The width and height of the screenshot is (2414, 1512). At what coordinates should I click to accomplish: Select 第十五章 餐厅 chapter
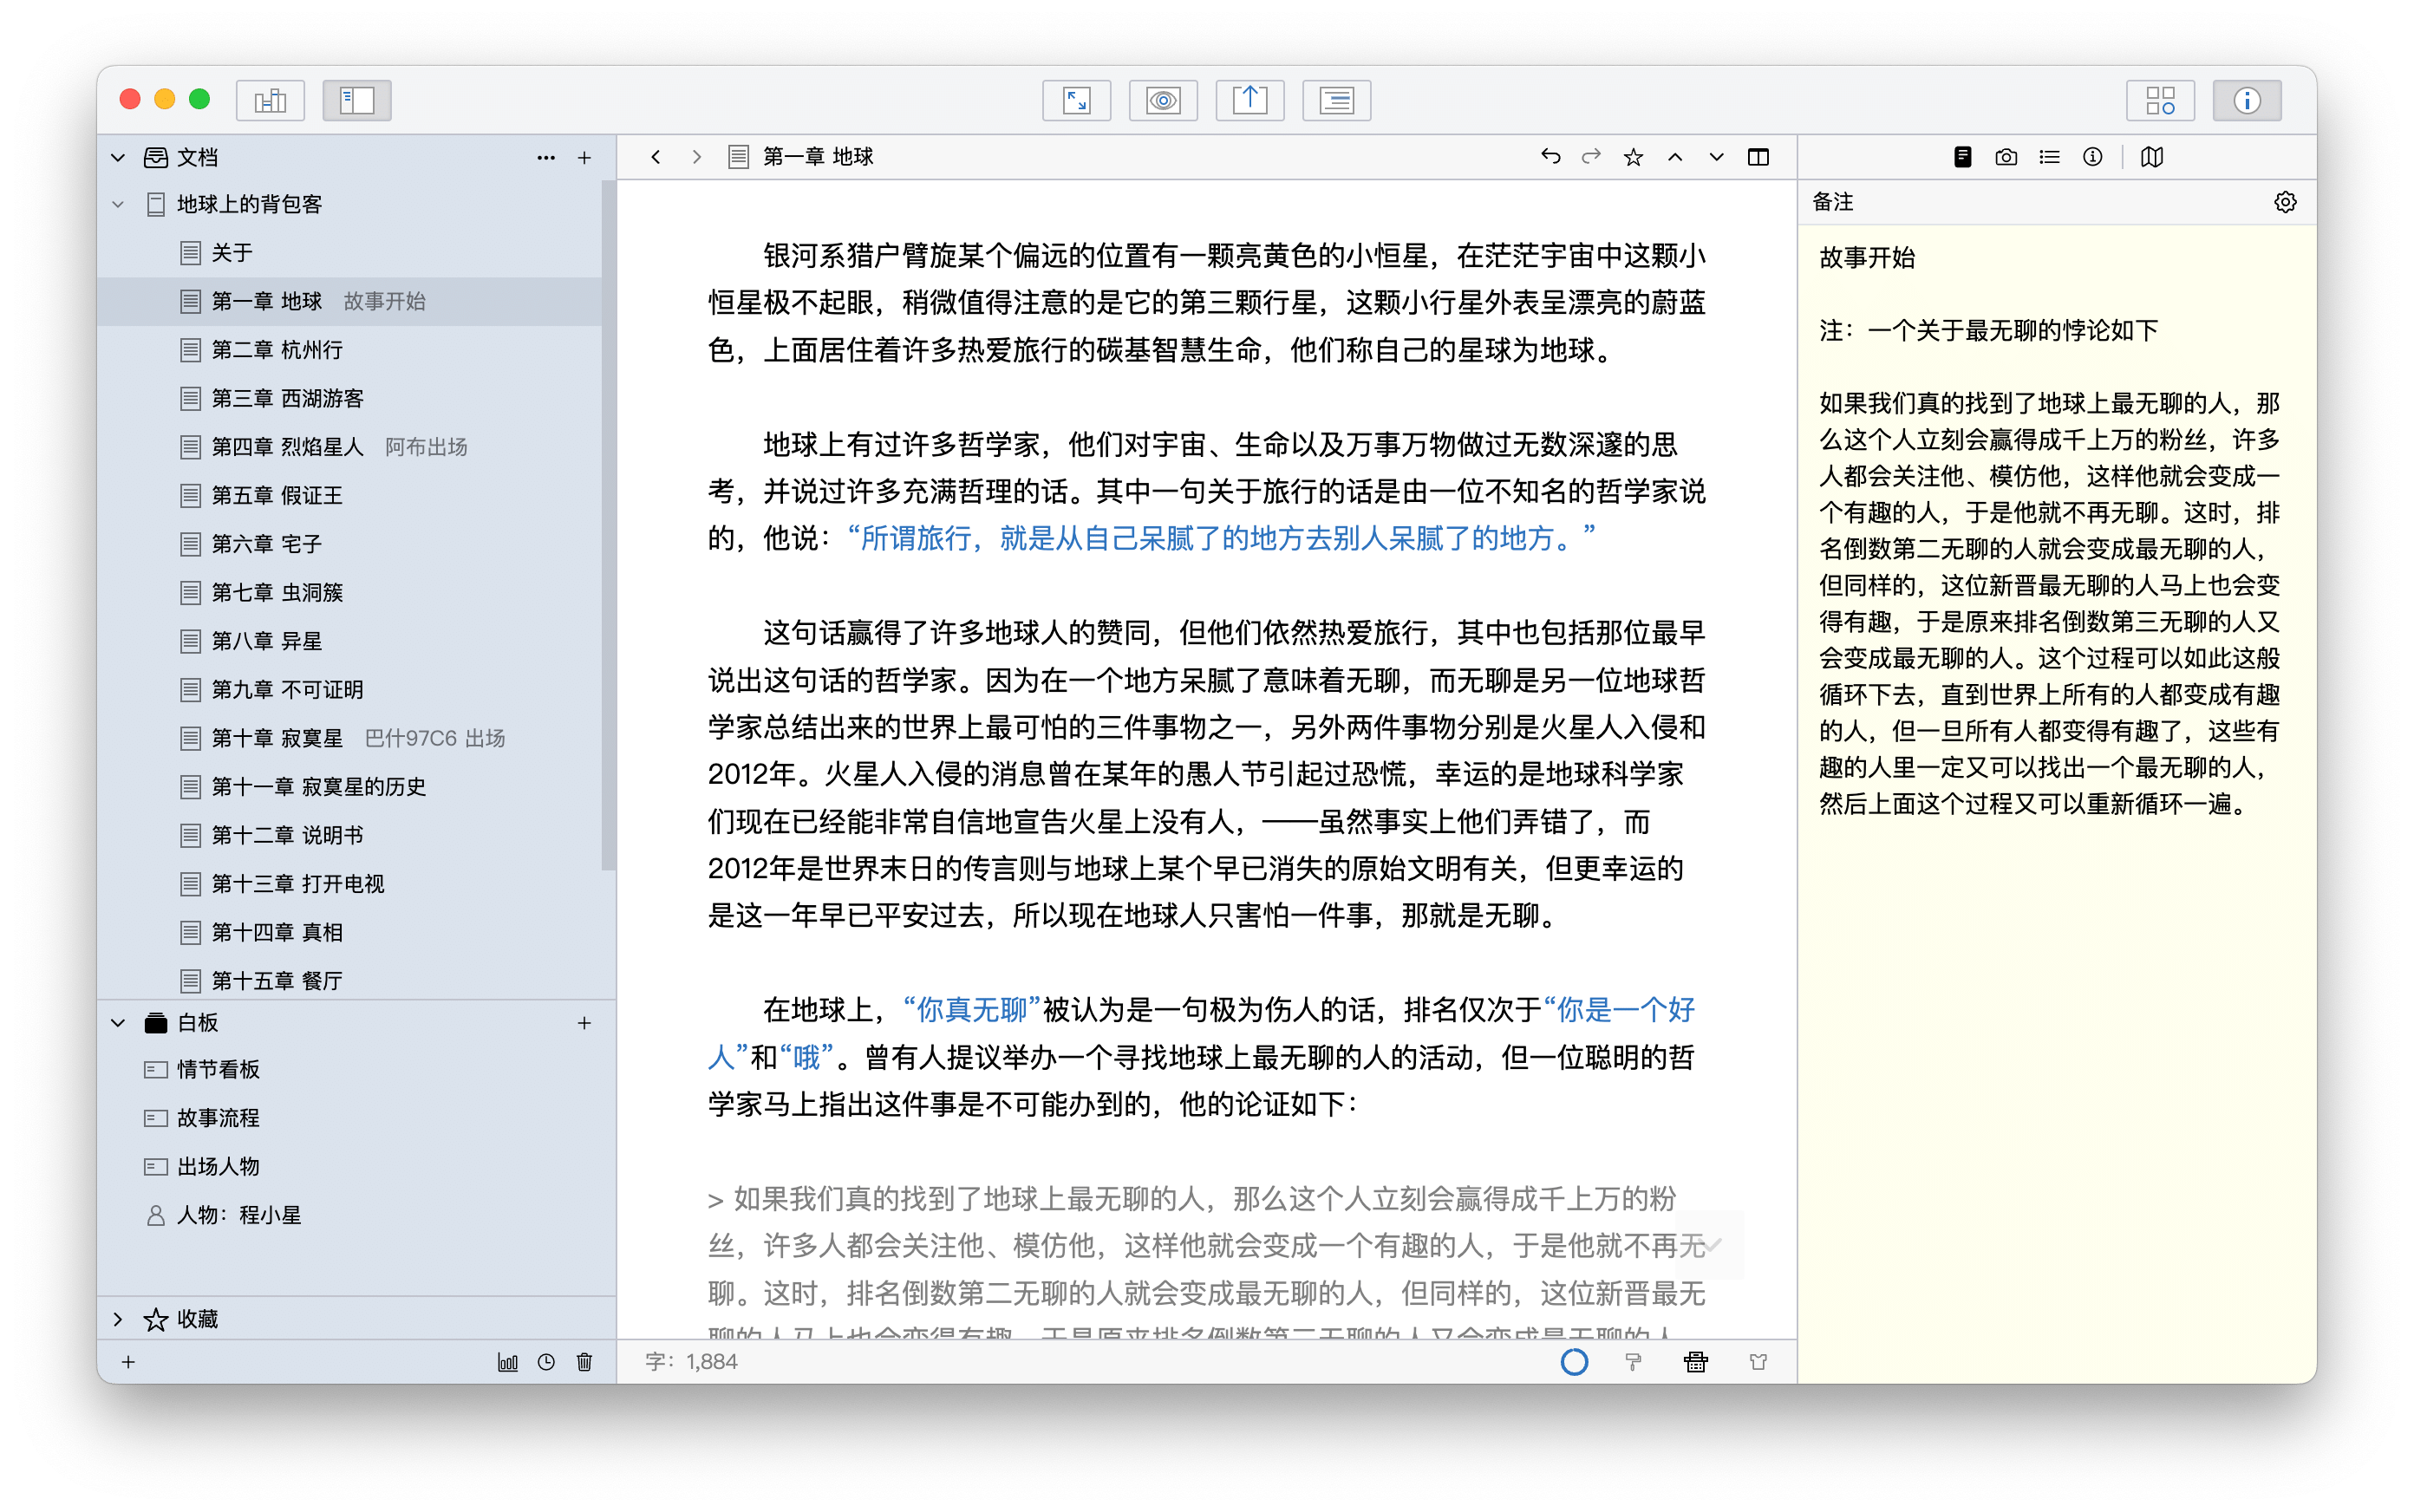(x=349, y=980)
